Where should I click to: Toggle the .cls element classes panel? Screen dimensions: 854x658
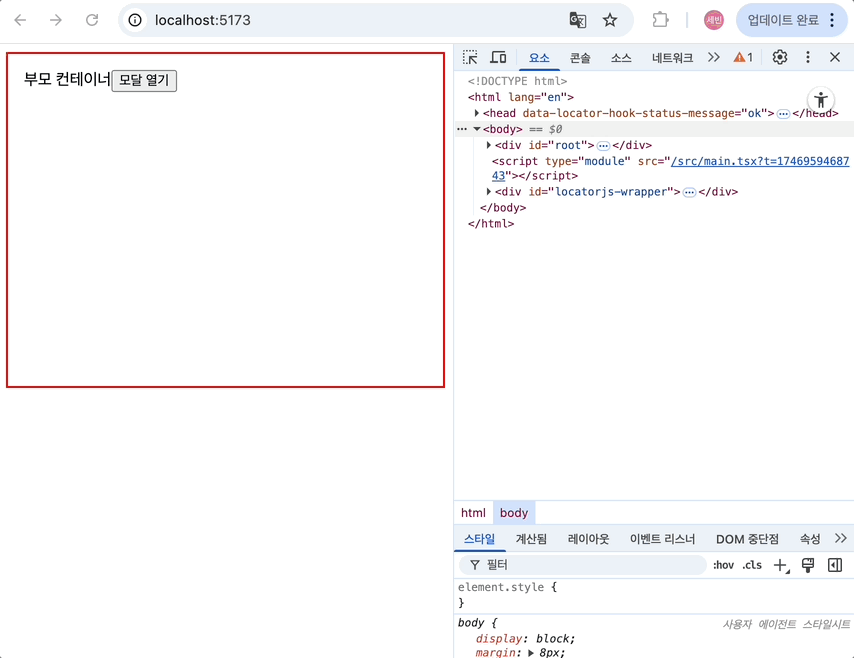752,565
